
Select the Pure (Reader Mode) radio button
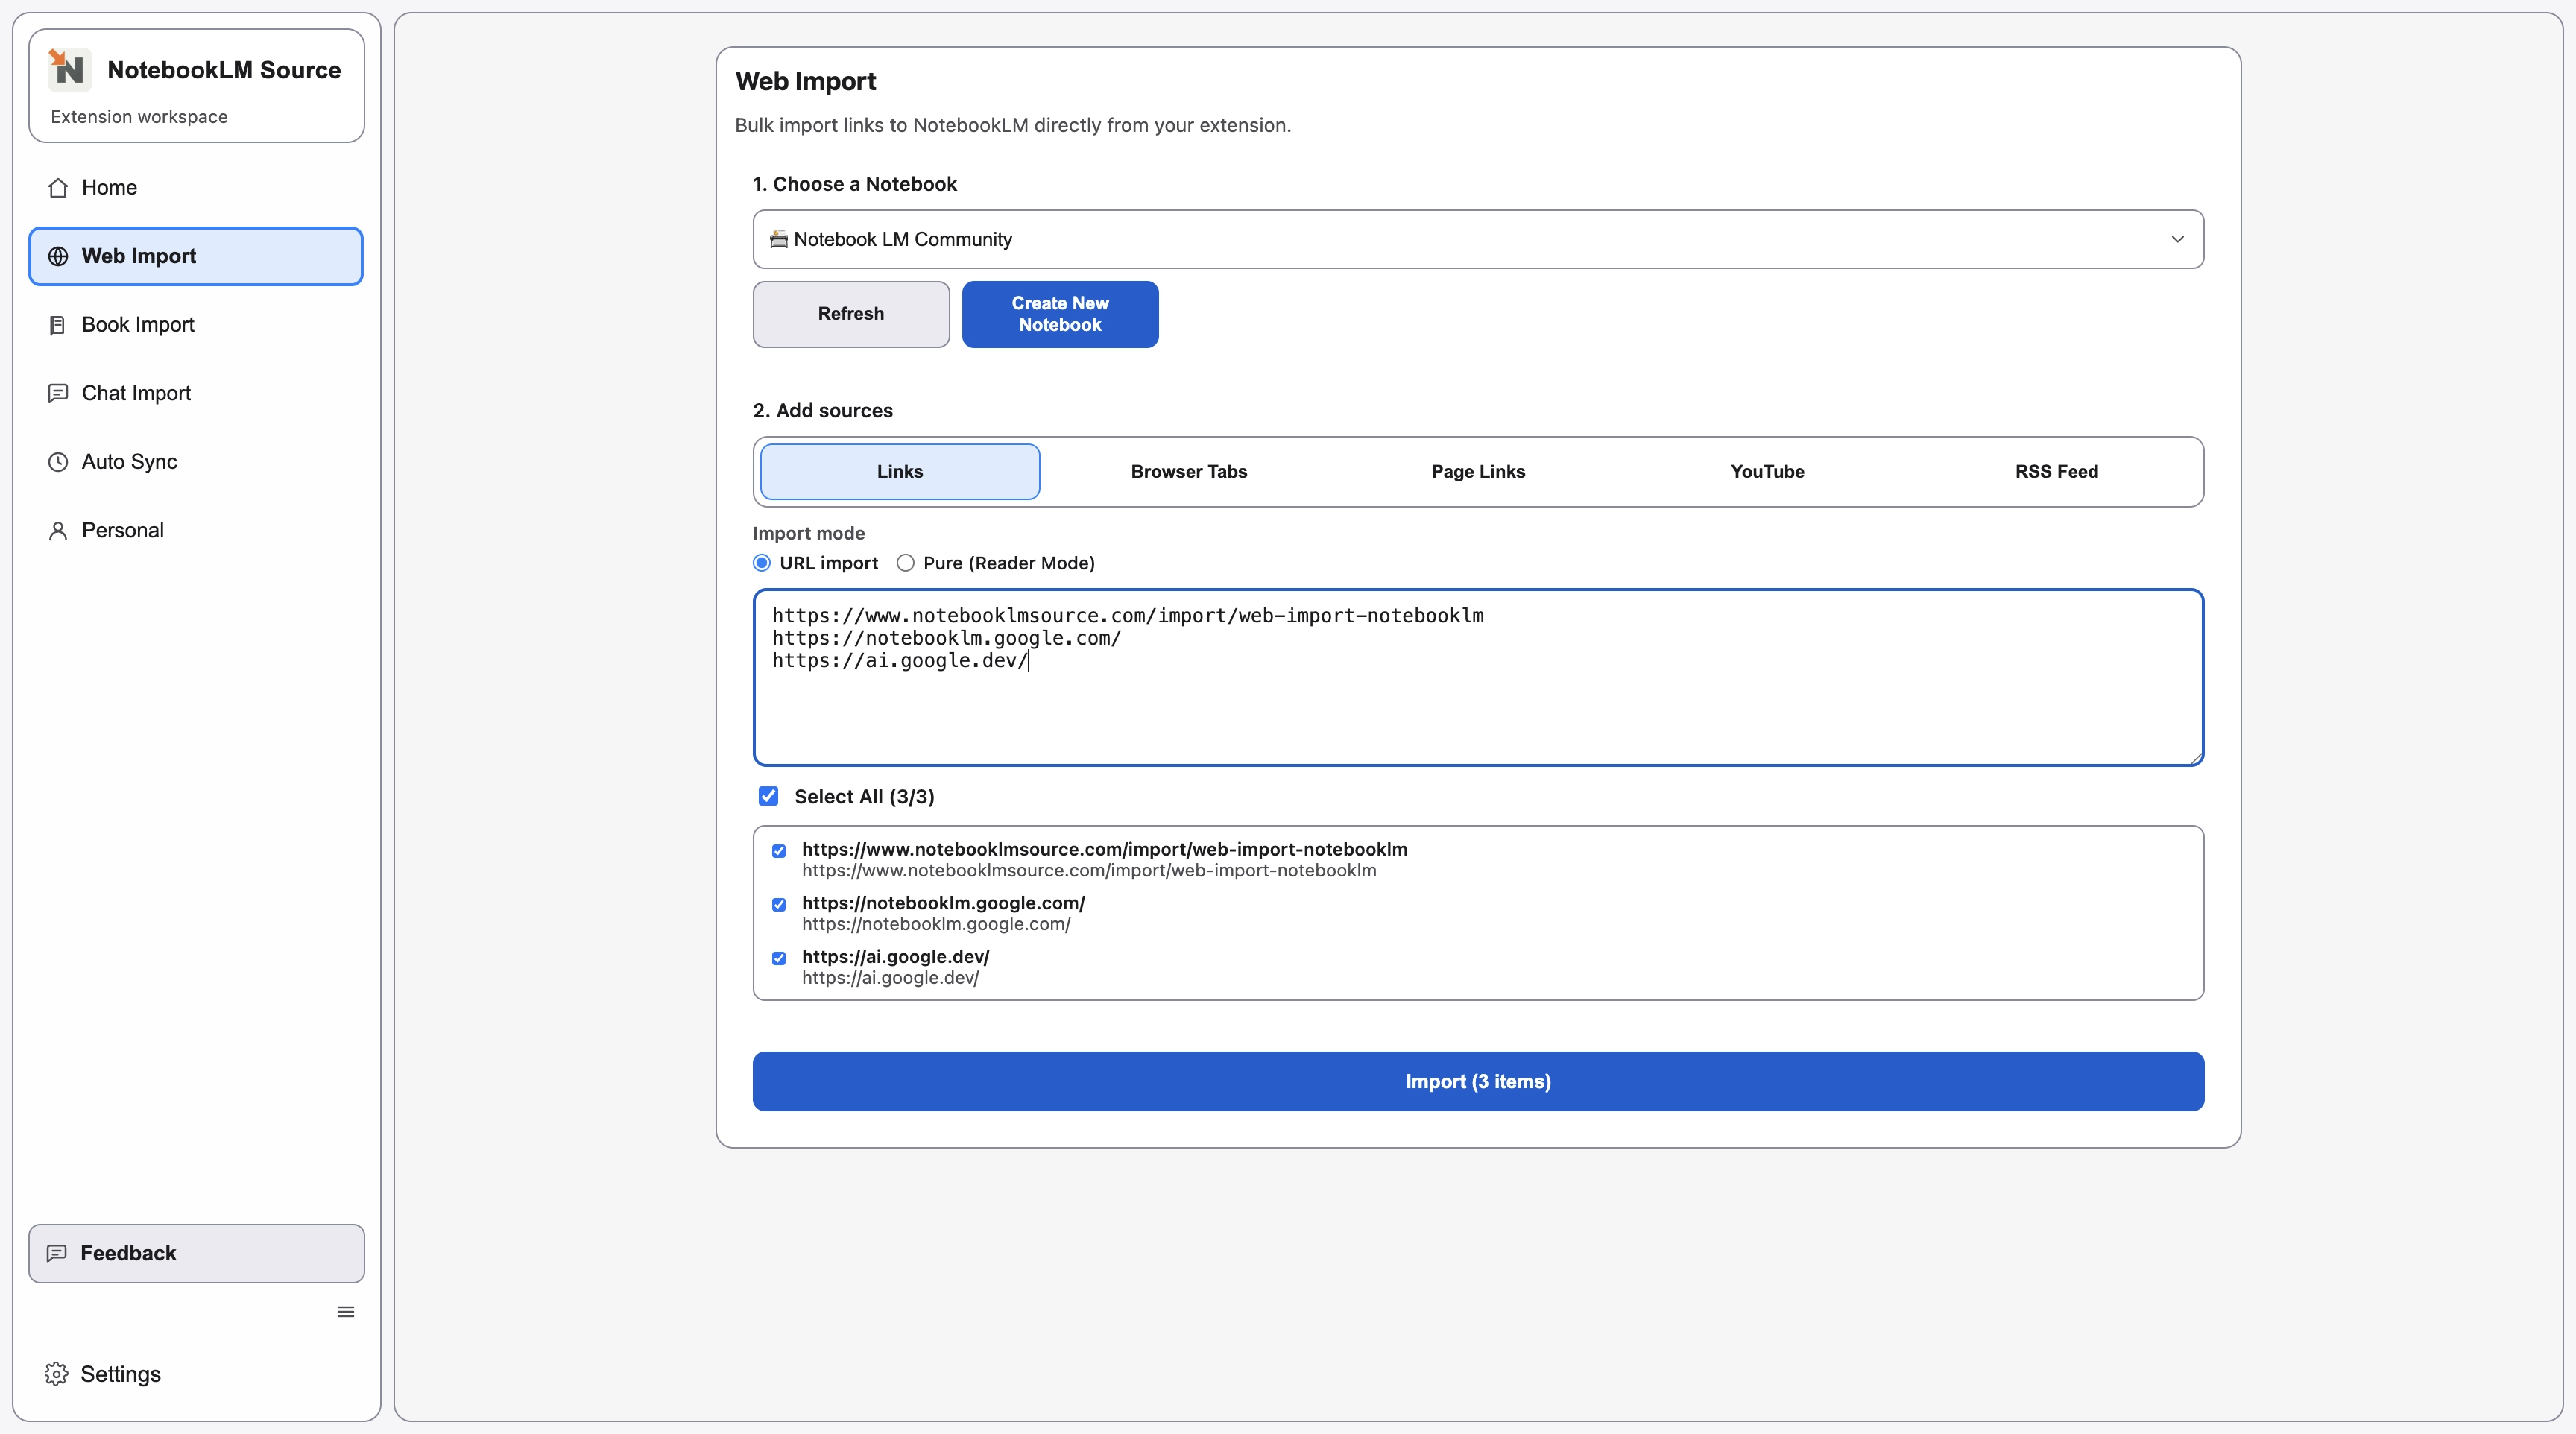pos(905,563)
